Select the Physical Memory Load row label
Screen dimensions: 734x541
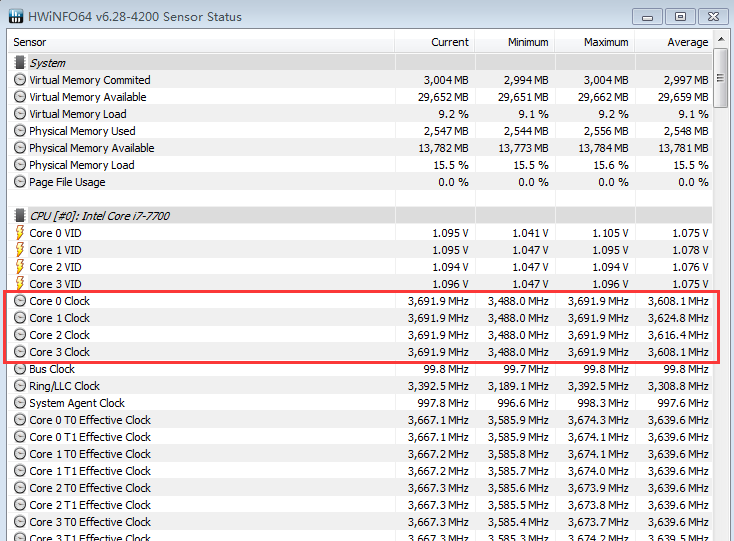(81, 165)
